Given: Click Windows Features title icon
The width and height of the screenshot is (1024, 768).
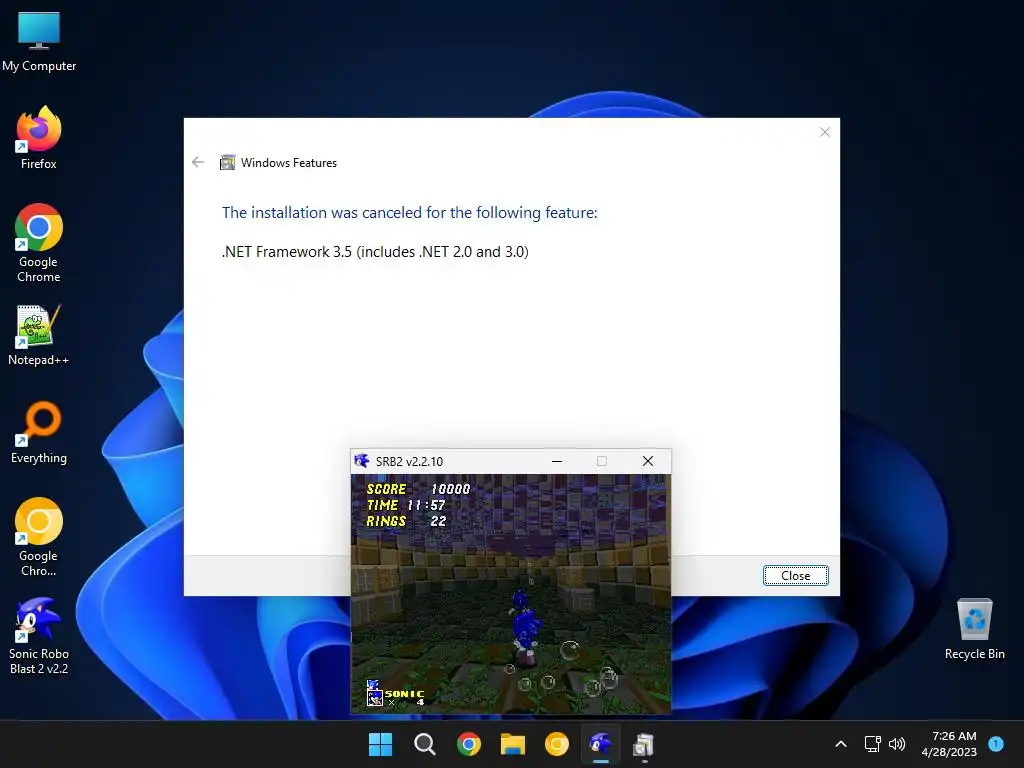Looking at the screenshot, I should coord(227,163).
